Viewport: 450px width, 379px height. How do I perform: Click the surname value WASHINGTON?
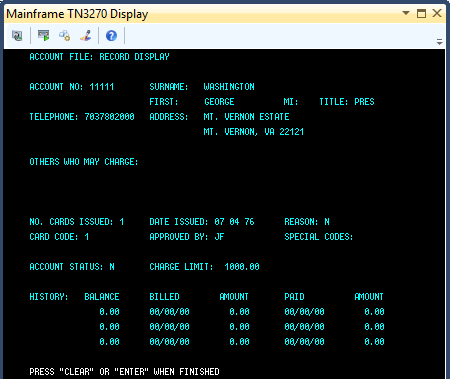click(229, 87)
